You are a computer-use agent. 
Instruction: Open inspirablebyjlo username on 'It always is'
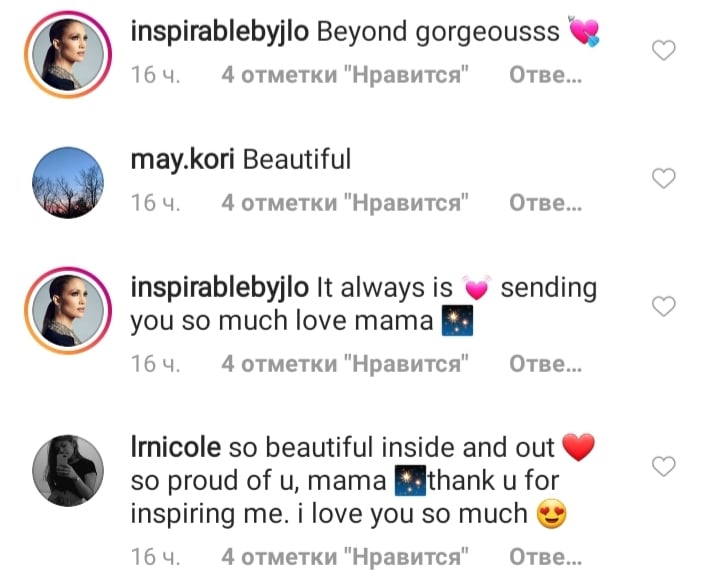coord(219,289)
